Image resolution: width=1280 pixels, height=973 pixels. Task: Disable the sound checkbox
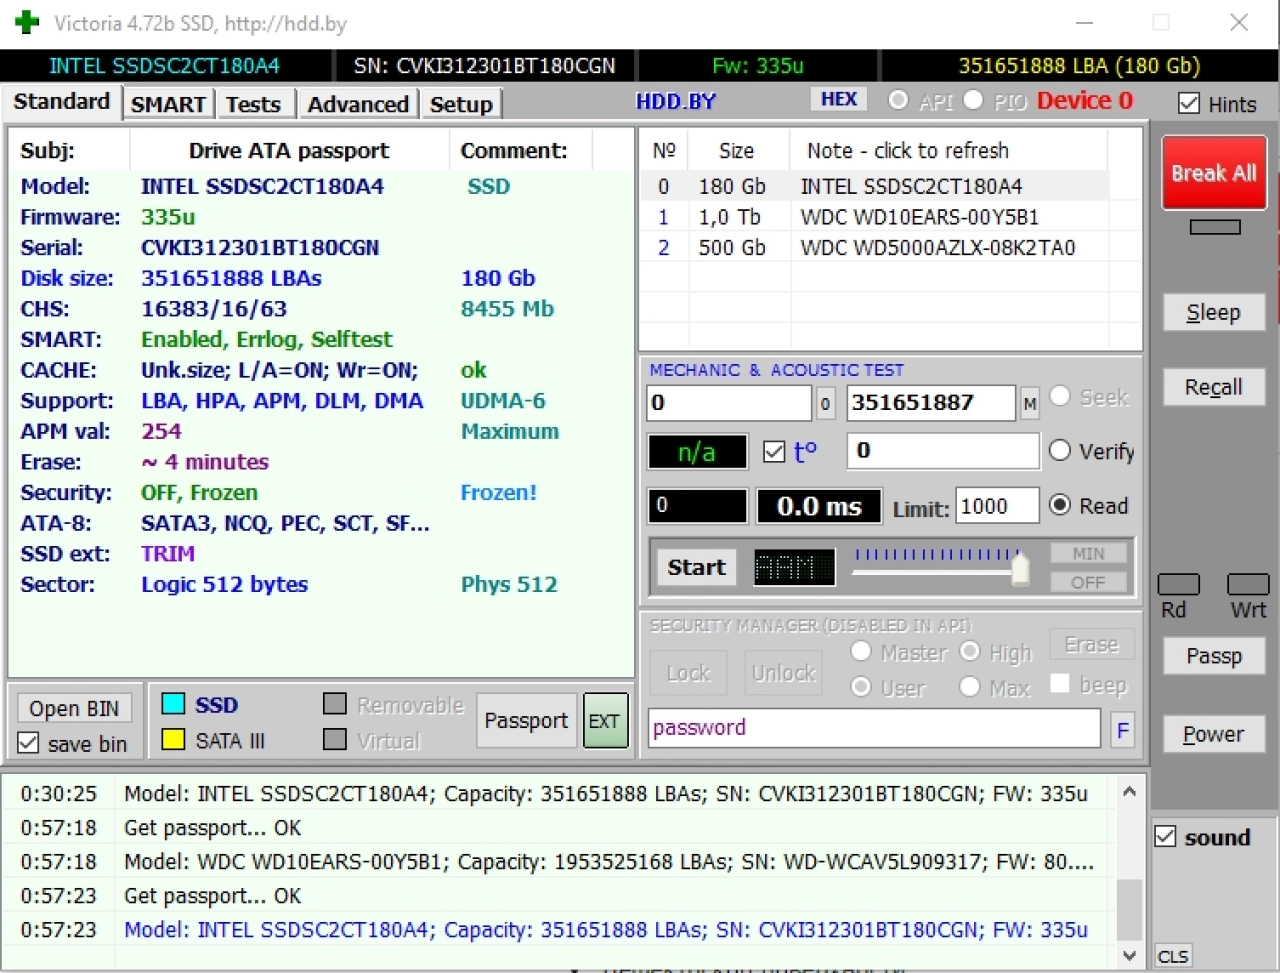click(1166, 836)
